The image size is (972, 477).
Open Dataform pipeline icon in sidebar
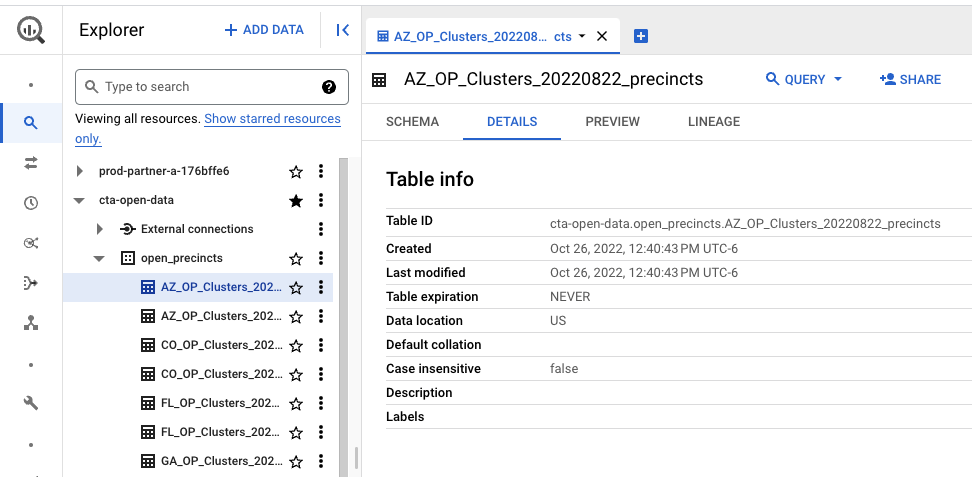[31, 283]
